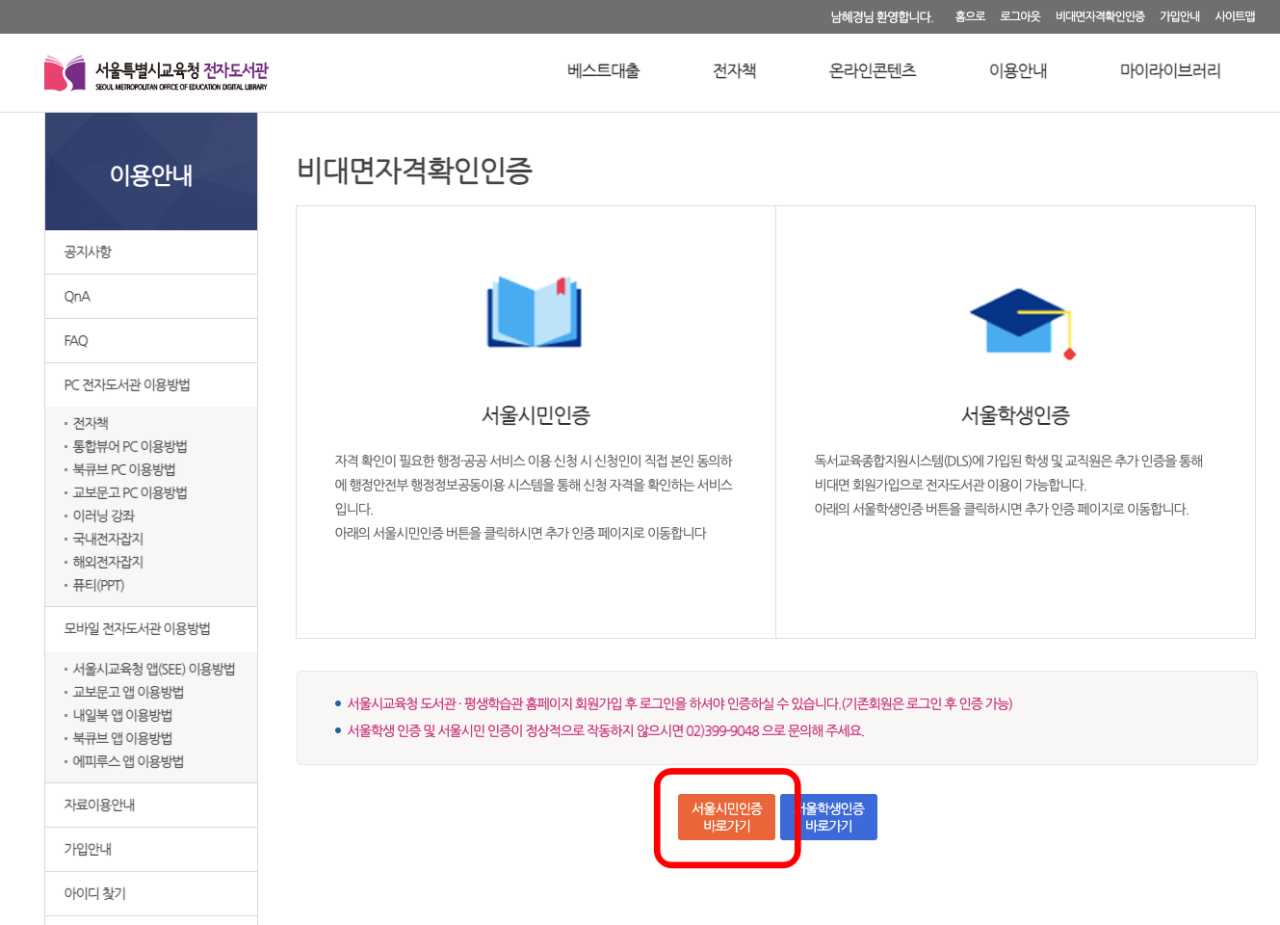Screen dimensions: 1280x925
Task: Select 자료이용안내 in the sidebar
Action: point(151,805)
